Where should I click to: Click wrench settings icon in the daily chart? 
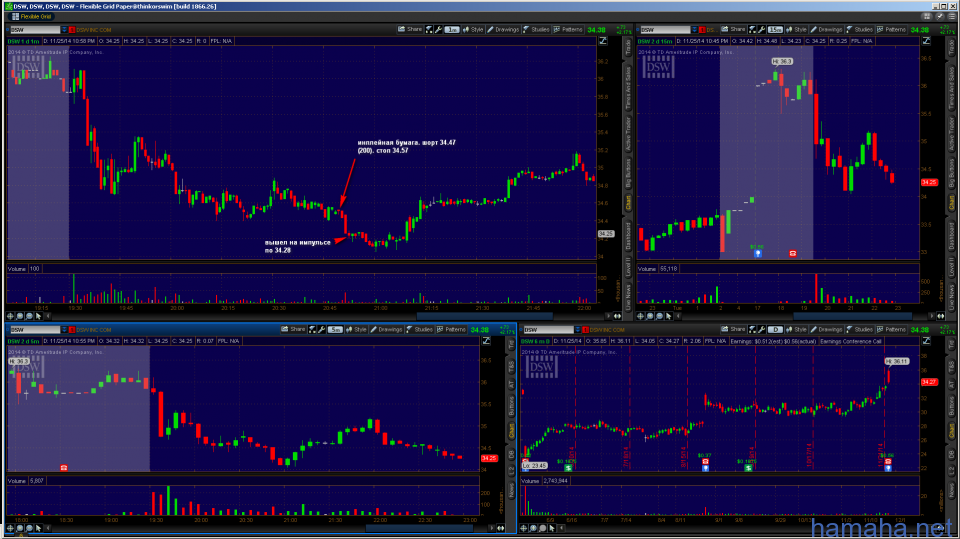tap(762, 330)
